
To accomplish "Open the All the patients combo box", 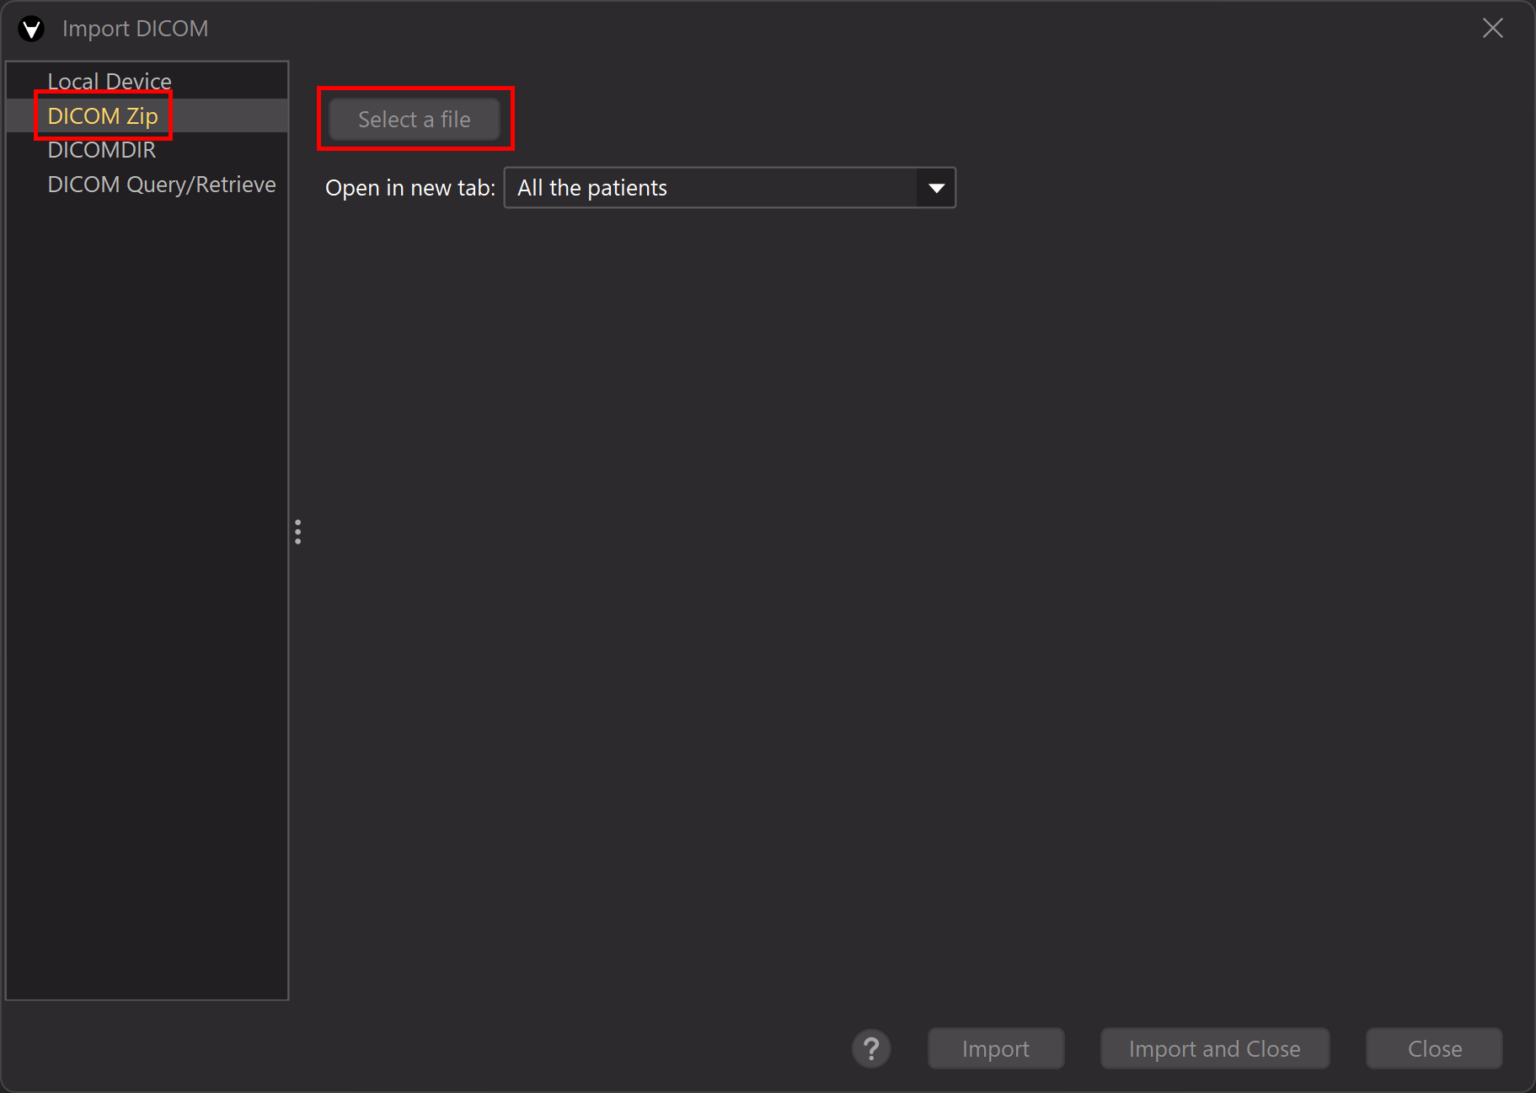I will 710,188.
